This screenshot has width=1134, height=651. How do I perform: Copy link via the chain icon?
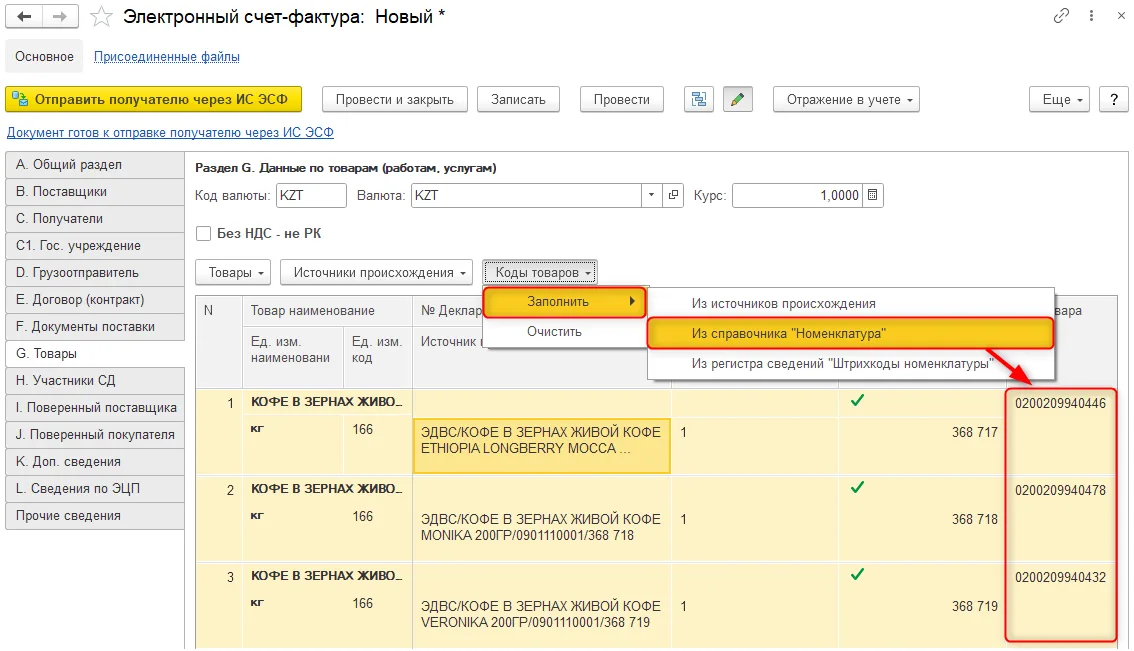click(1061, 16)
